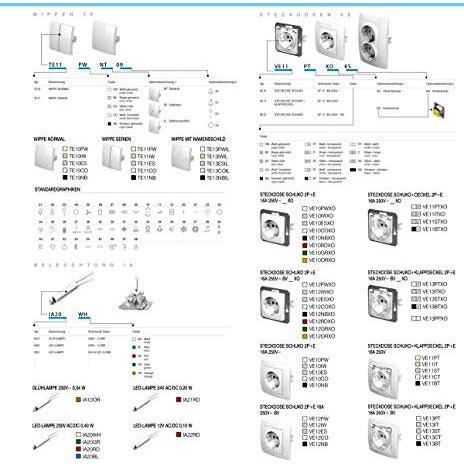Click the VE12PW article code
This screenshot has height=464, width=464.
pyautogui.click(x=319, y=419)
